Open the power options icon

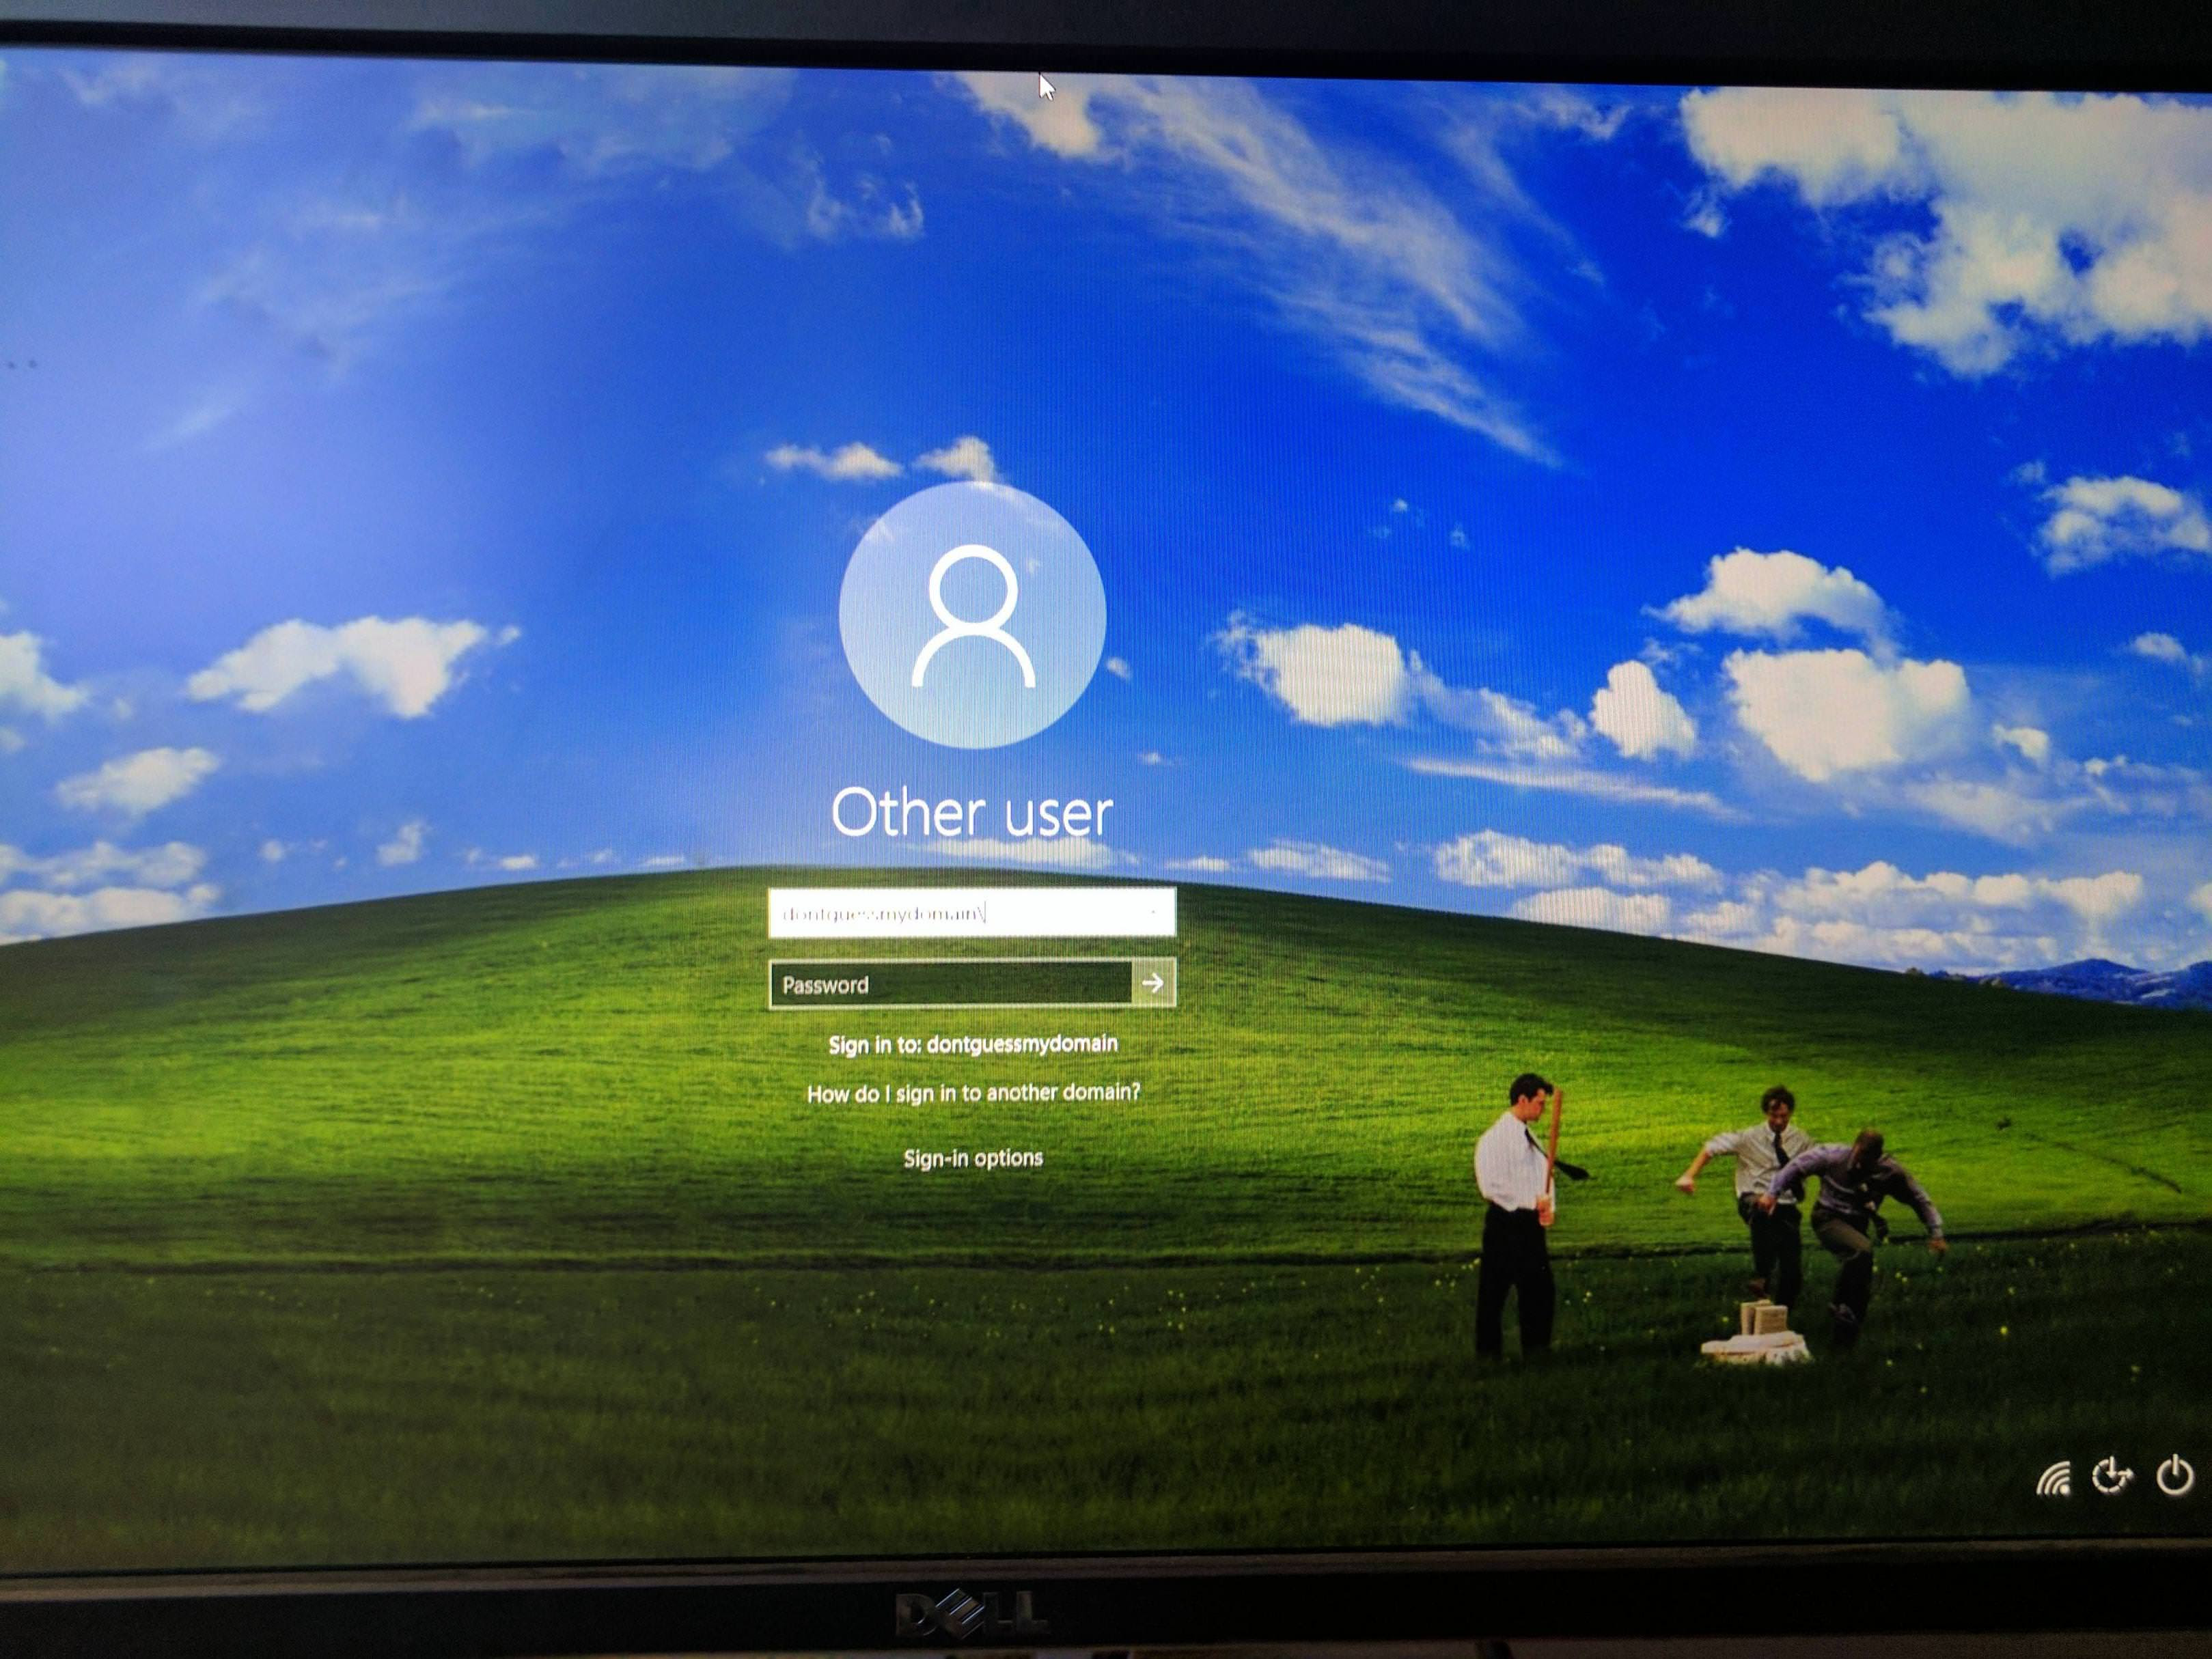tap(2175, 1476)
